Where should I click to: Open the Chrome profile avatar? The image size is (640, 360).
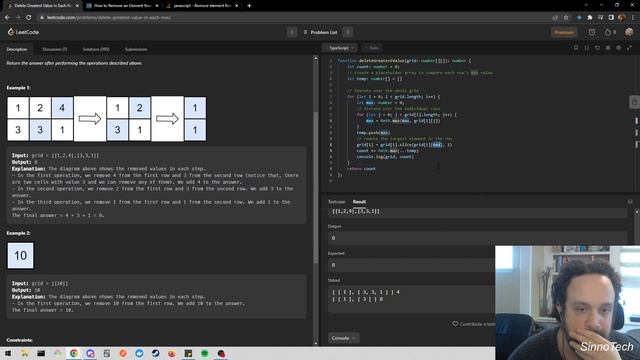click(x=622, y=18)
